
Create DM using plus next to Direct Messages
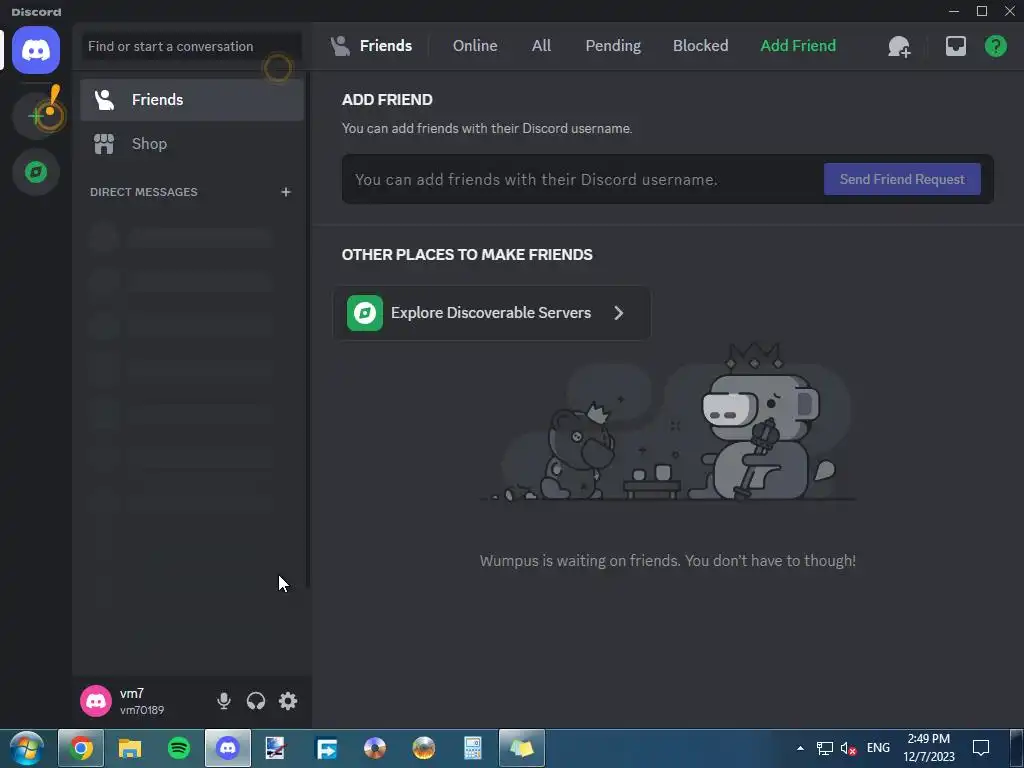pyautogui.click(x=285, y=192)
